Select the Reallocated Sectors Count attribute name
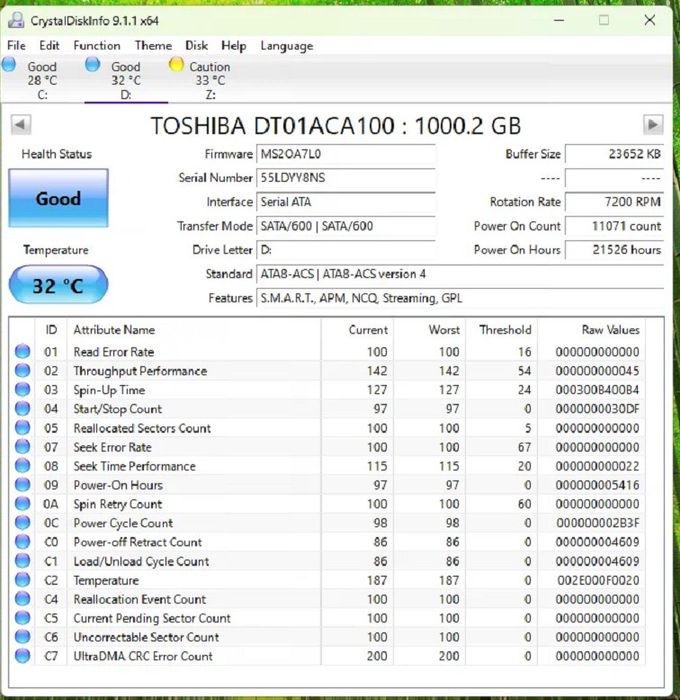 (142, 428)
